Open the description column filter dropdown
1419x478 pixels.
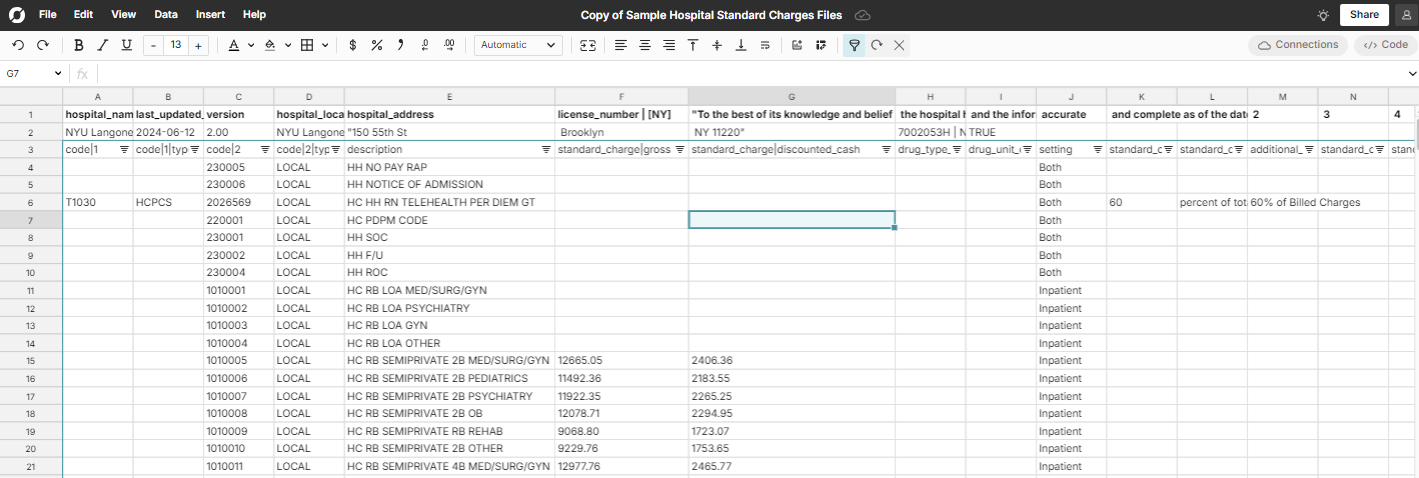[546, 149]
